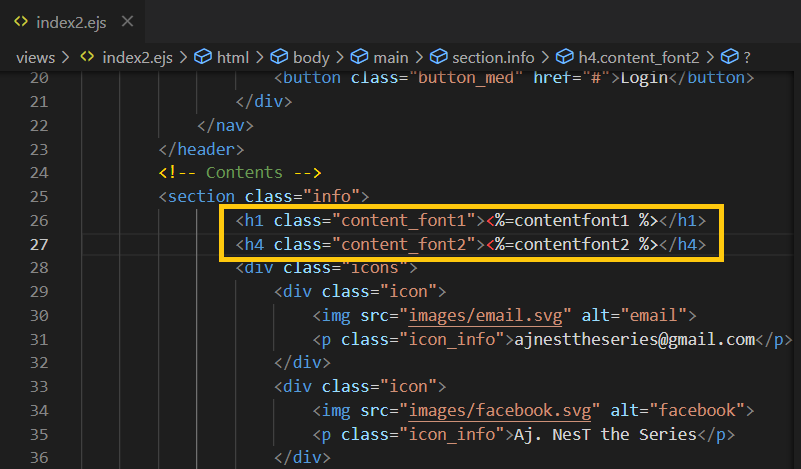The image size is (801, 469).
Task: Click the file icon on the index2.ejs tab
Action: [21, 21]
